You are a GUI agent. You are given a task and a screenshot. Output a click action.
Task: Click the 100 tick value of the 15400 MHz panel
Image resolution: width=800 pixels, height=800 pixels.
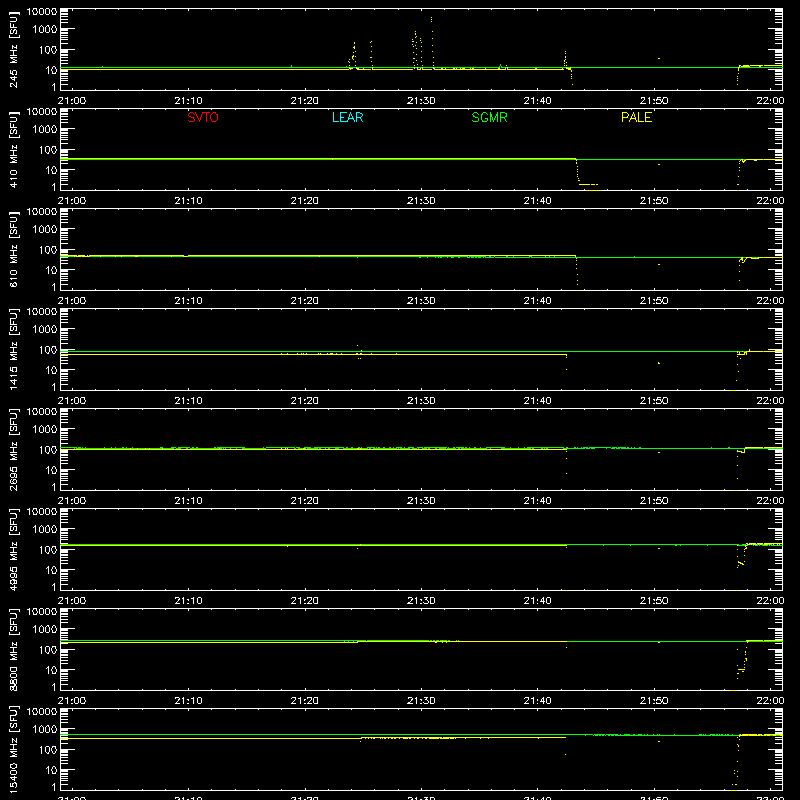(x=48, y=750)
